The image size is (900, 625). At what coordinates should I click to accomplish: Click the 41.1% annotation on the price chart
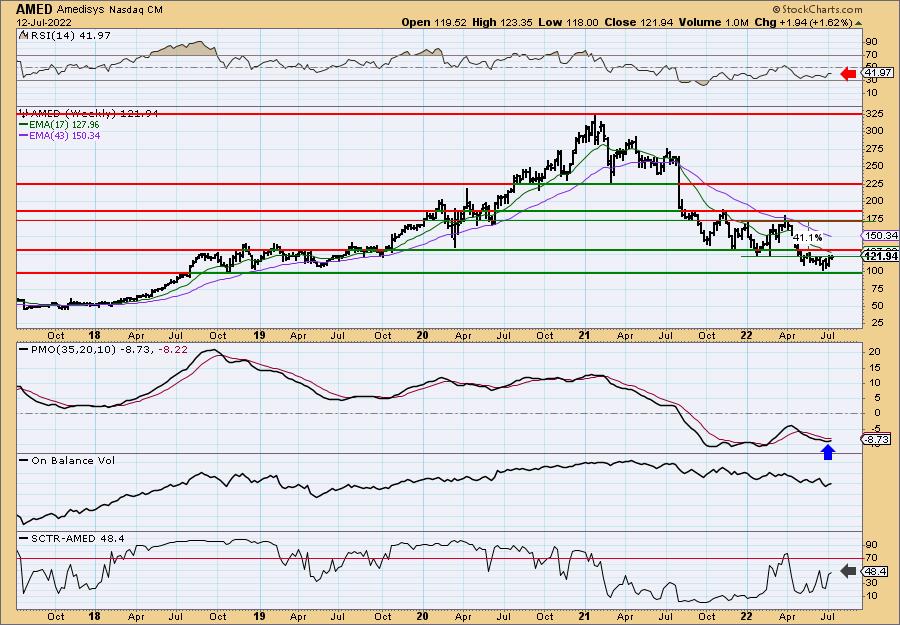(x=808, y=237)
